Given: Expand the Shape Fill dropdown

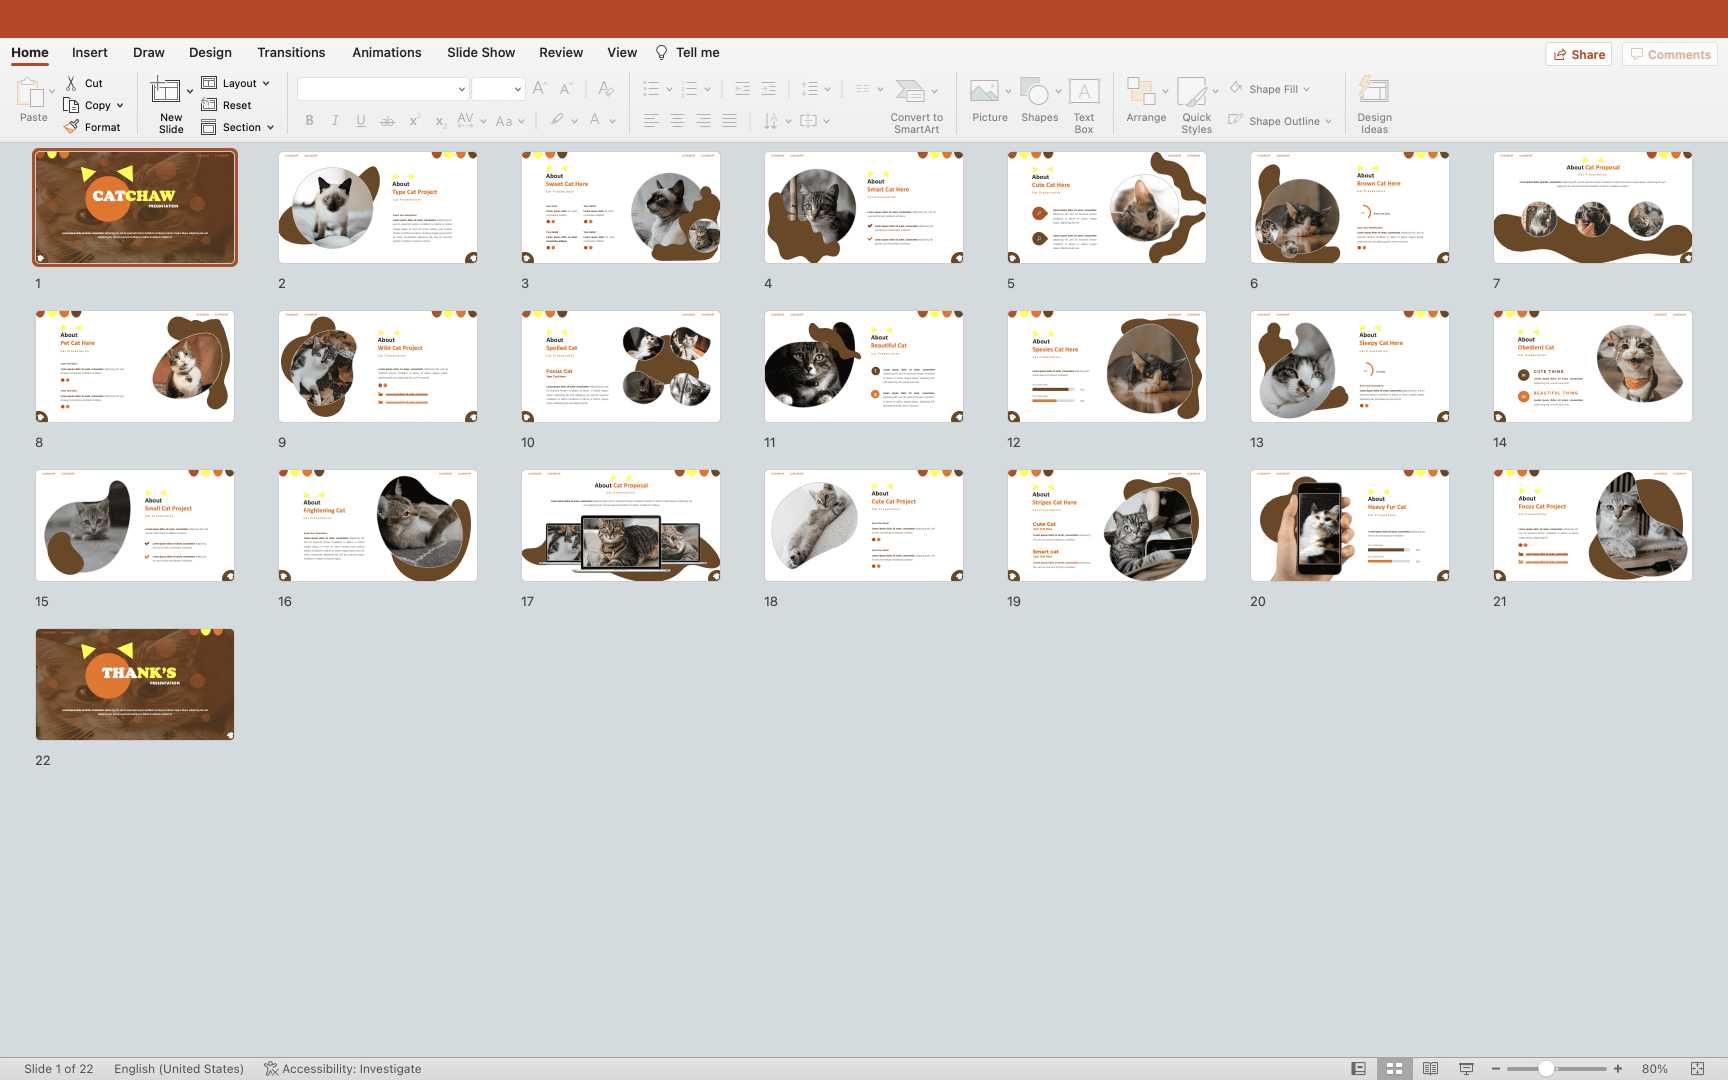Looking at the screenshot, I should pos(1306,90).
